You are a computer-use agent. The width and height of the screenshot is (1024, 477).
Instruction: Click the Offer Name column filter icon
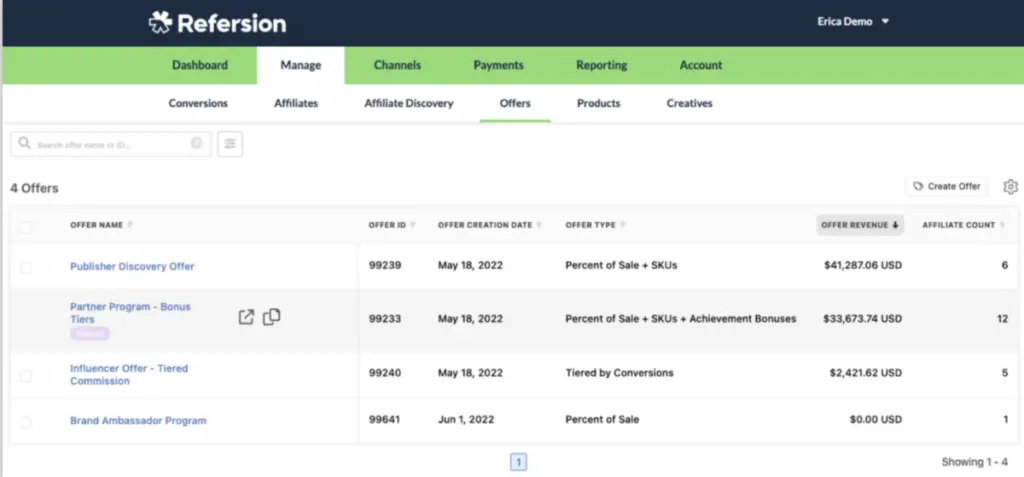pyautogui.click(x=130, y=225)
